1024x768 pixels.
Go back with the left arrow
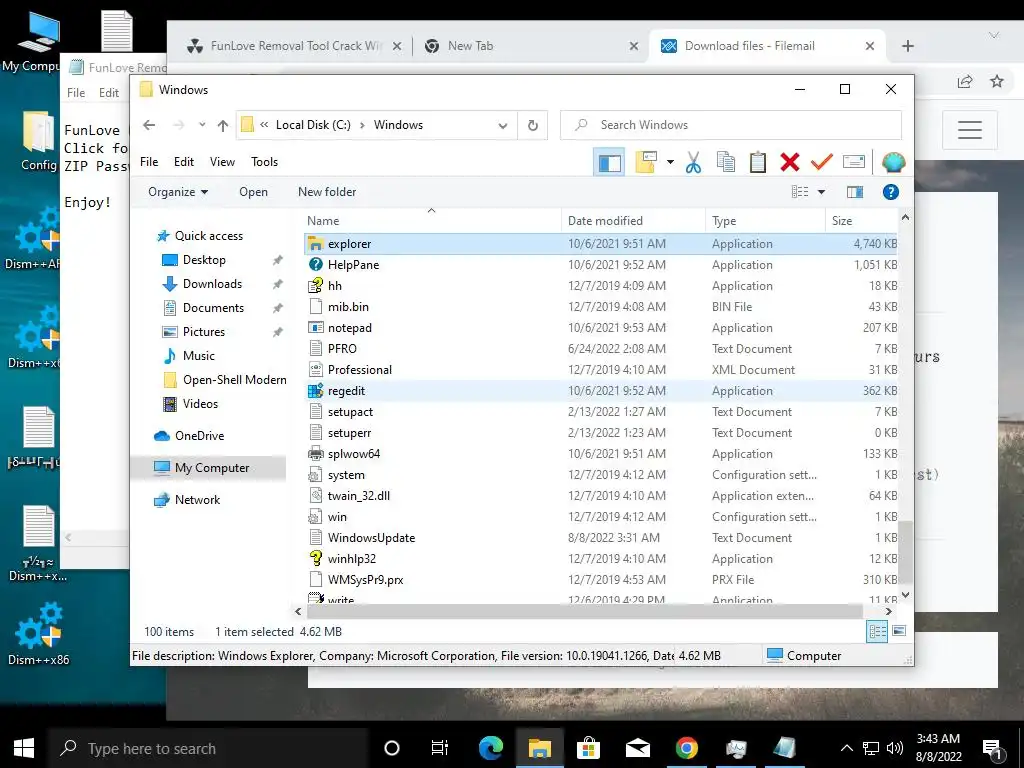[x=150, y=125]
